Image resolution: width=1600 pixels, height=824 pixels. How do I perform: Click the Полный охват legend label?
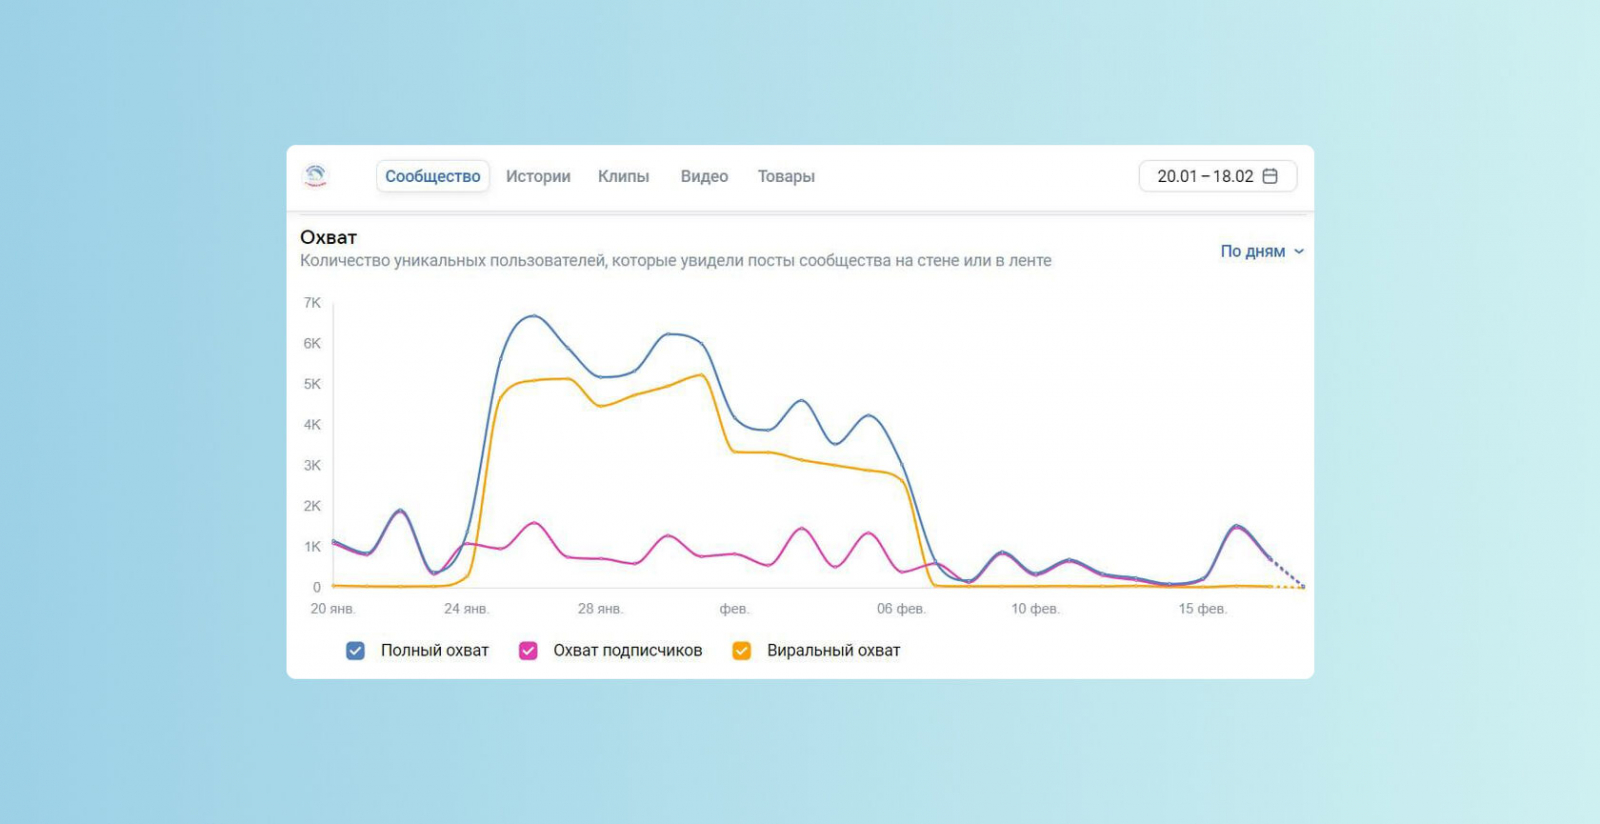point(435,651)
